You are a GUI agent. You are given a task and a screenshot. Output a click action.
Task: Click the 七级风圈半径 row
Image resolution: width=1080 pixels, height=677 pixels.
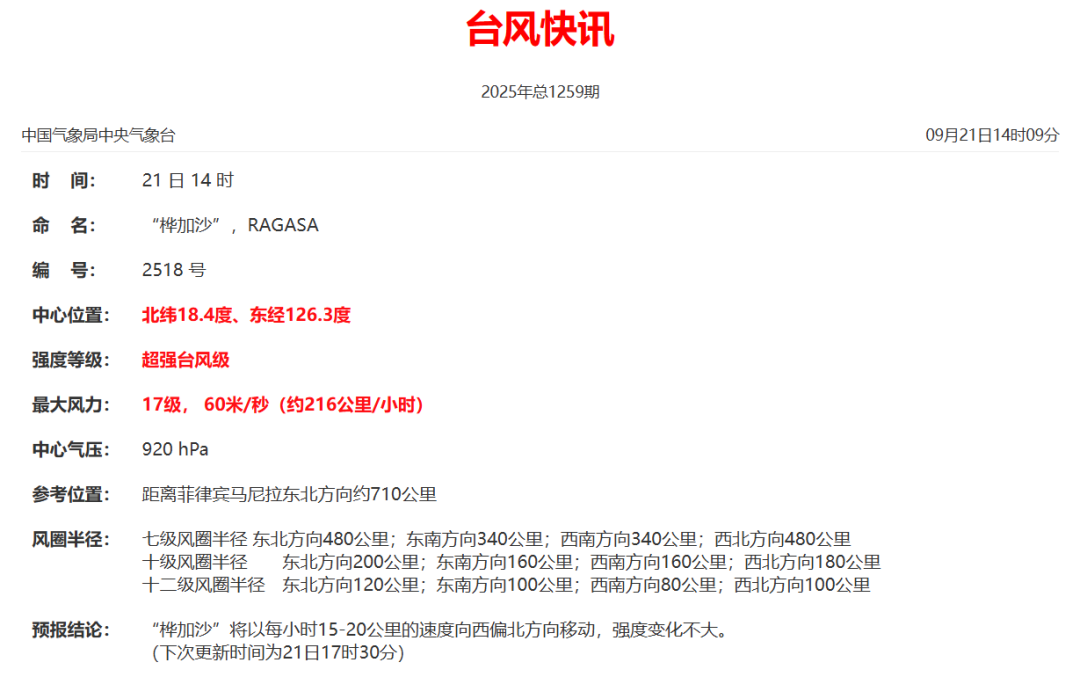497,539
